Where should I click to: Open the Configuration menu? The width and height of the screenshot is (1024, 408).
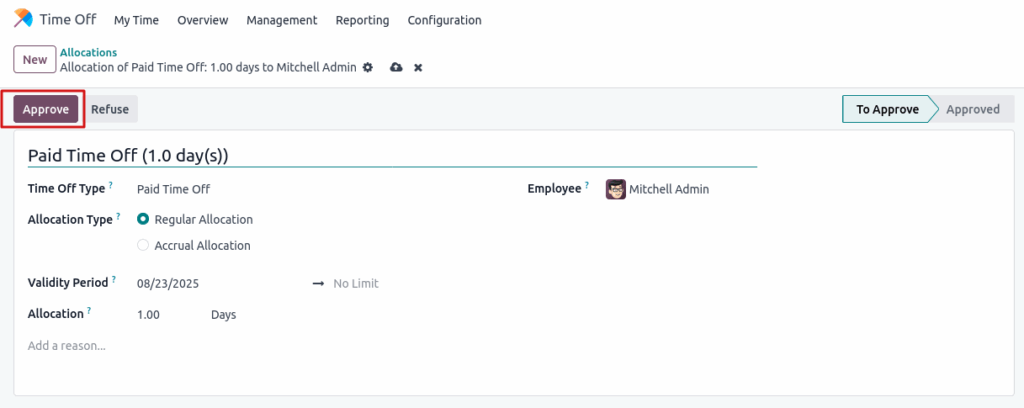coord(444,20)
